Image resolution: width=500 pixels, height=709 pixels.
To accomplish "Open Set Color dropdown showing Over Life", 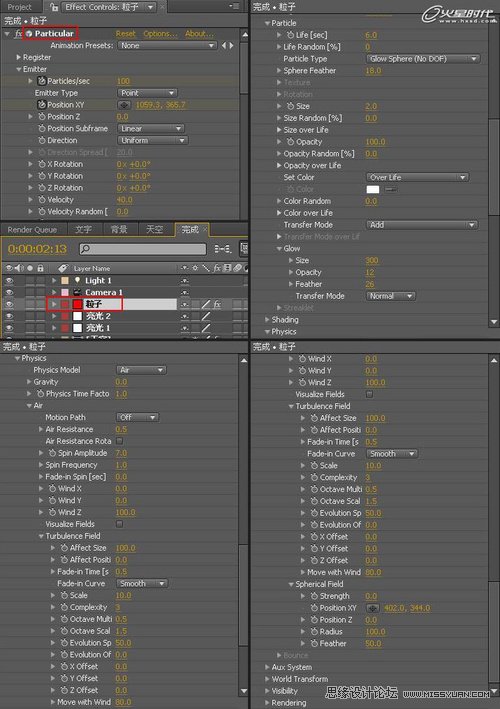I will pyautogui.click(x=417, y=177).
